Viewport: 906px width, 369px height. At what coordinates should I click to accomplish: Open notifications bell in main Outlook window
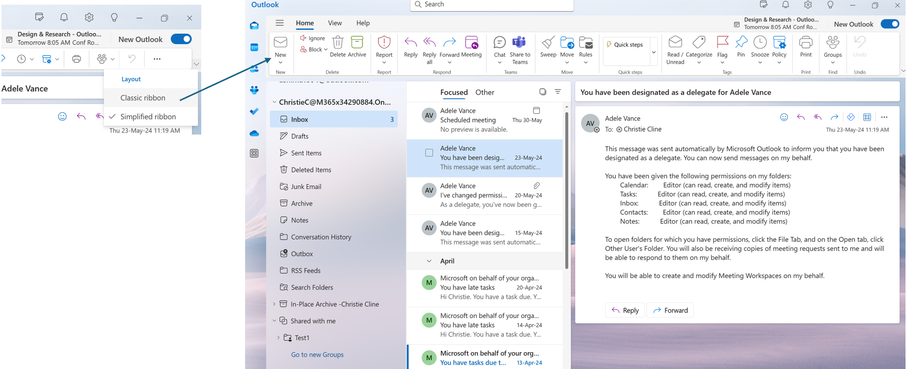click(785, 5)
